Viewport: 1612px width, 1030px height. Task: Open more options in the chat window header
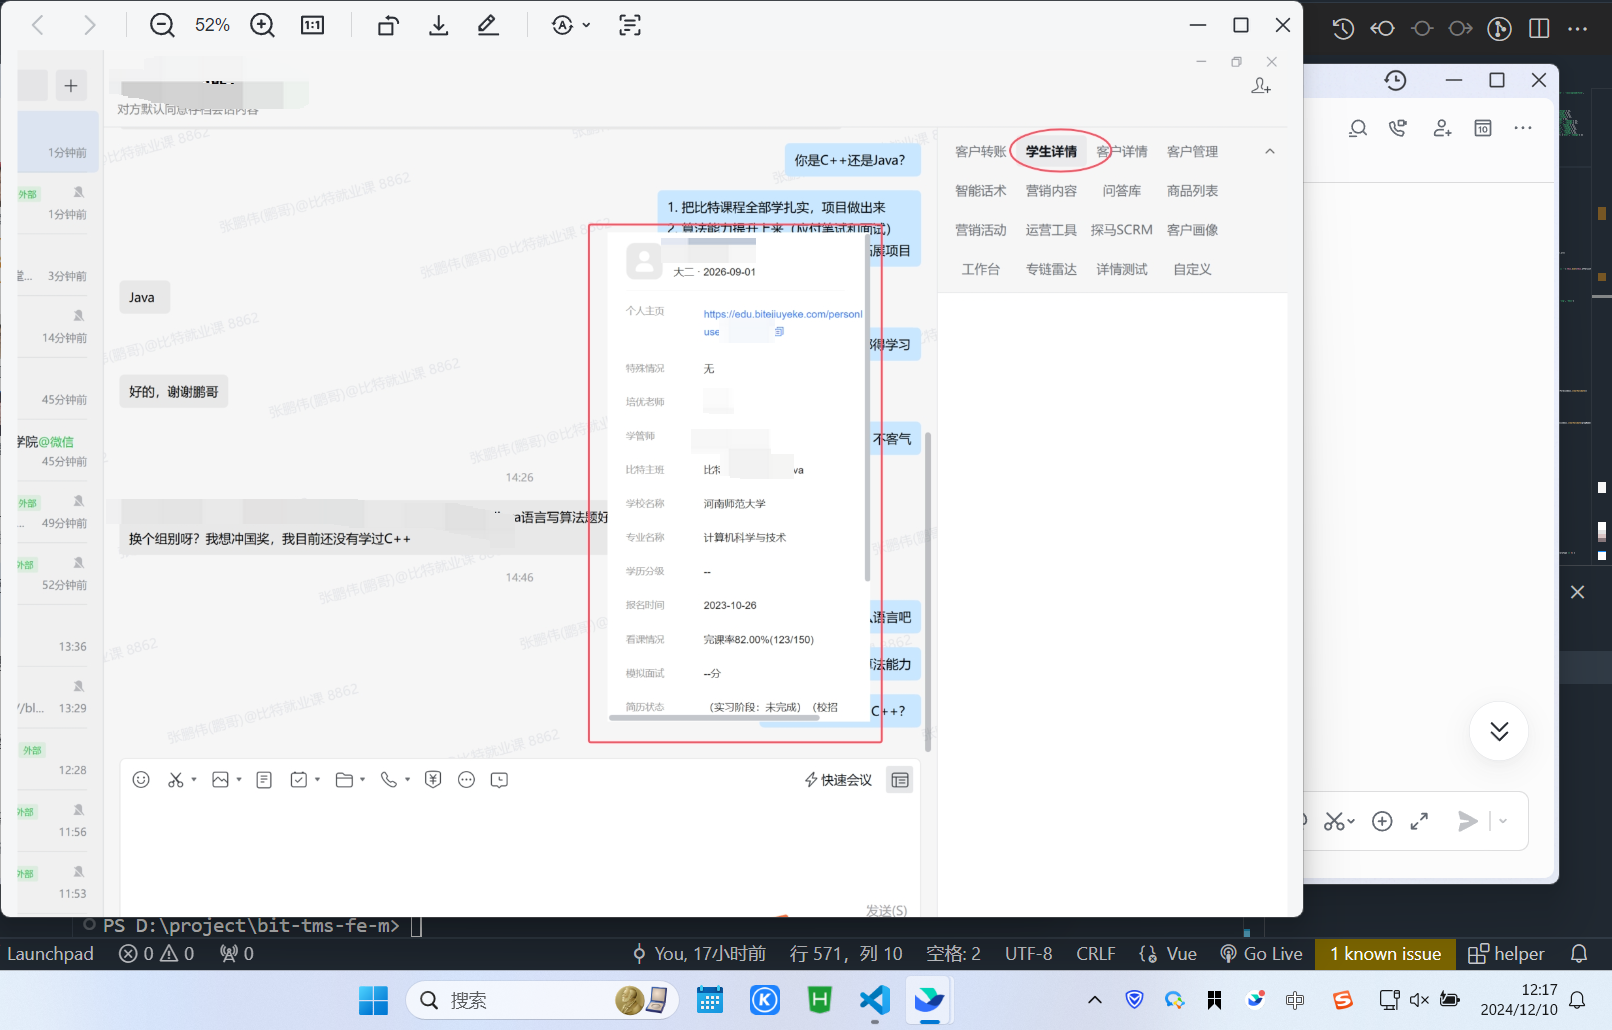coord(1523,128)
